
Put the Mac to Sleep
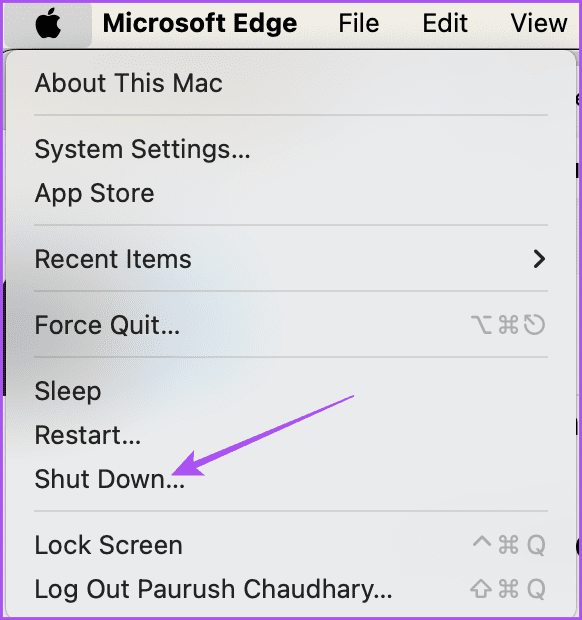[x=291, y=391]
